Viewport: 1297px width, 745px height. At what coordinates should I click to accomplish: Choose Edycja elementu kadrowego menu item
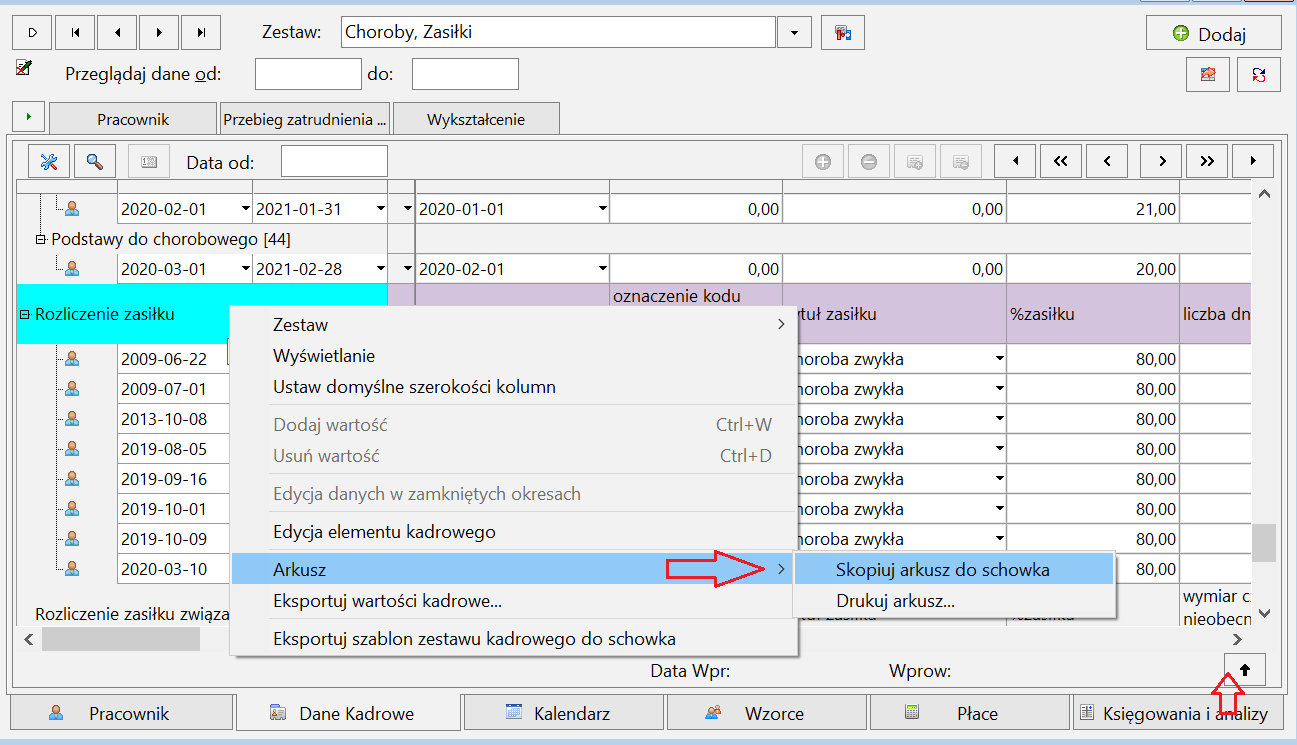(514, 532)
